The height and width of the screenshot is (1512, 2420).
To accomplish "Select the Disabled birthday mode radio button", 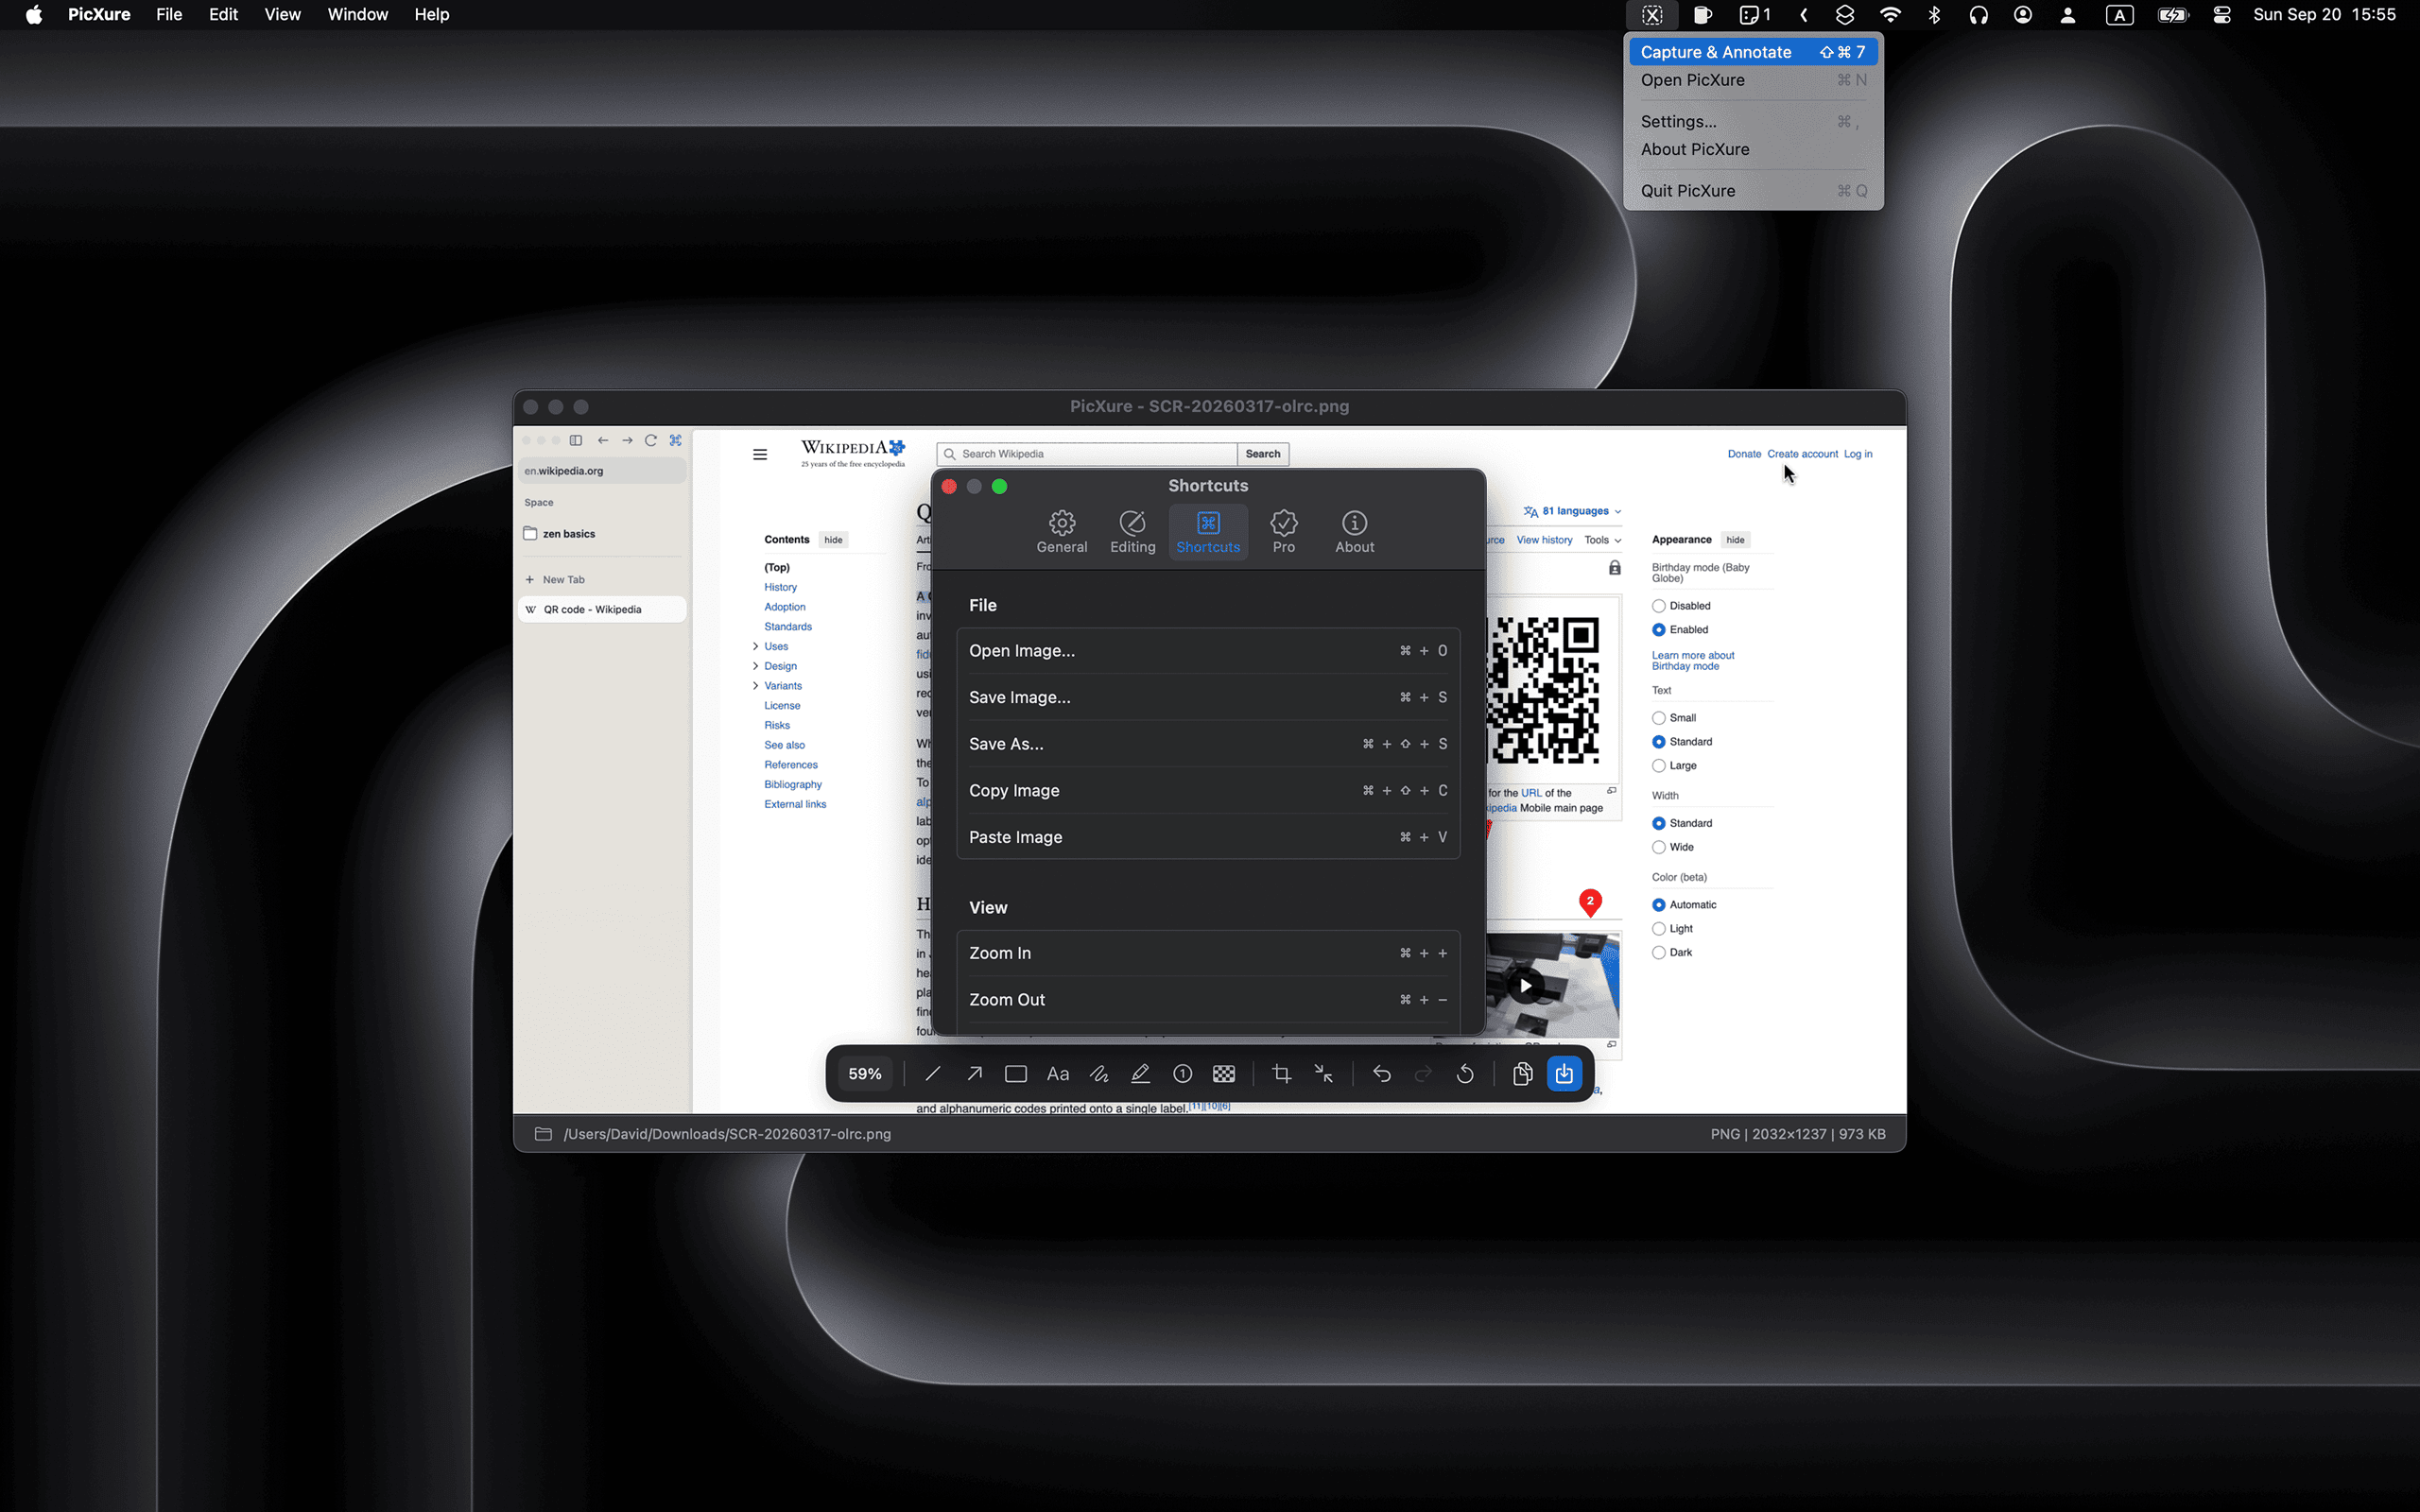I will click(1658, 606).
